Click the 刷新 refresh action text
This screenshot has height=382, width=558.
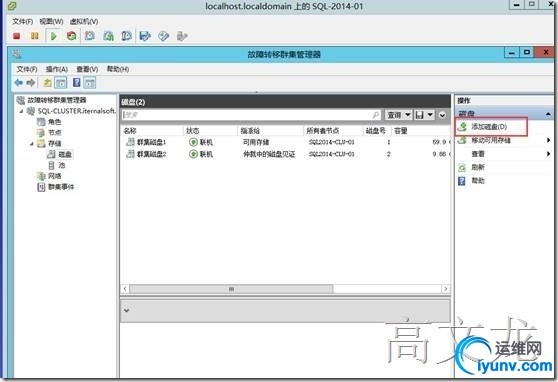pyautogui.click(x=478, y=167)
